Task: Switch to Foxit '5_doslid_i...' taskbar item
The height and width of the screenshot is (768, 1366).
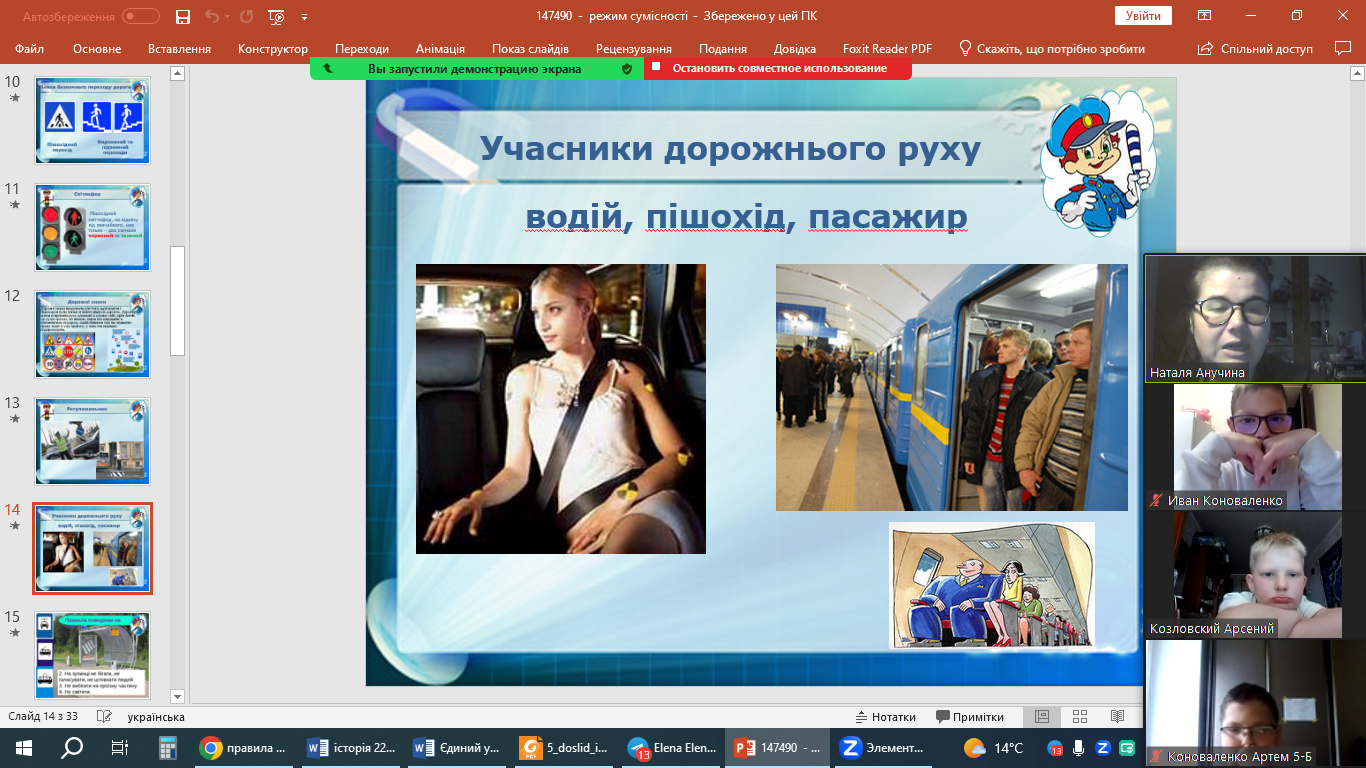Action: click(x=562, y=747)
